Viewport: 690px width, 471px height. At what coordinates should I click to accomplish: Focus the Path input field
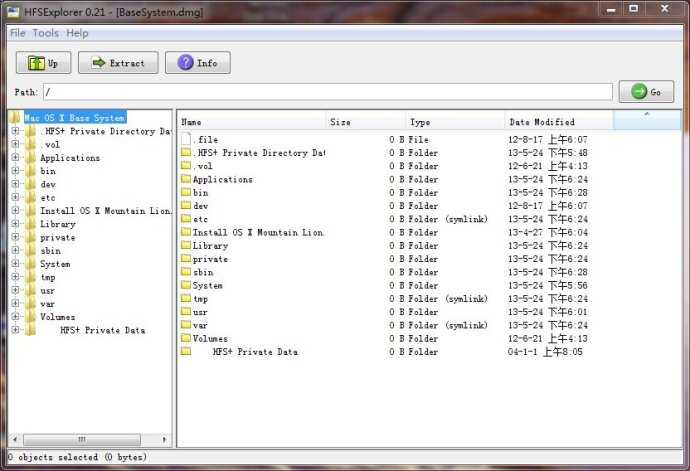[x=327, y=92]
